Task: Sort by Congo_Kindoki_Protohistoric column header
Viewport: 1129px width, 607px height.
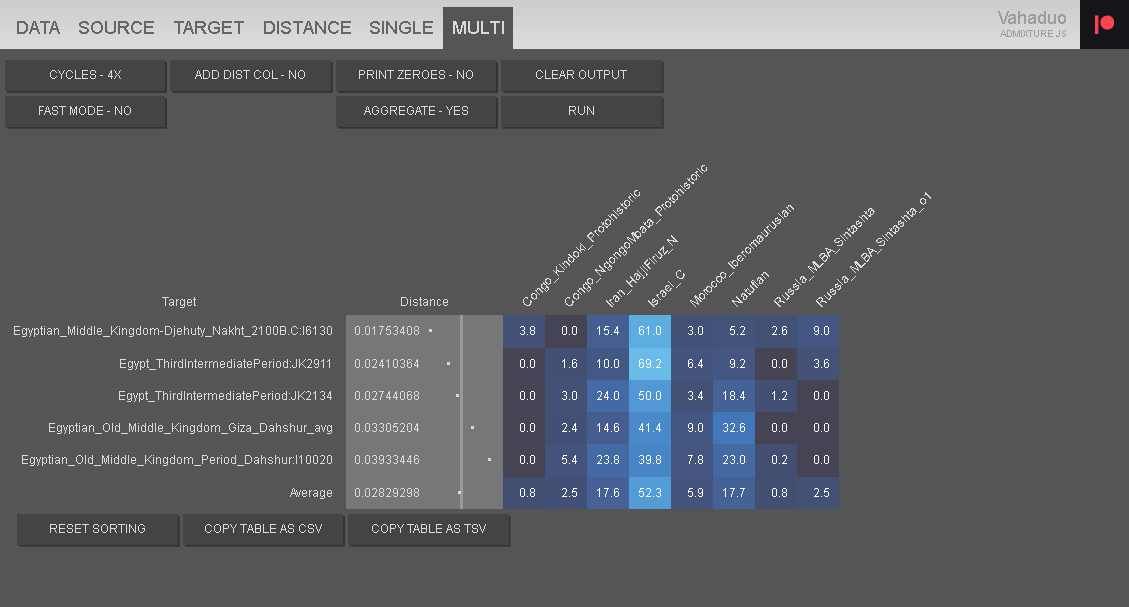Action: click(580, 248)
